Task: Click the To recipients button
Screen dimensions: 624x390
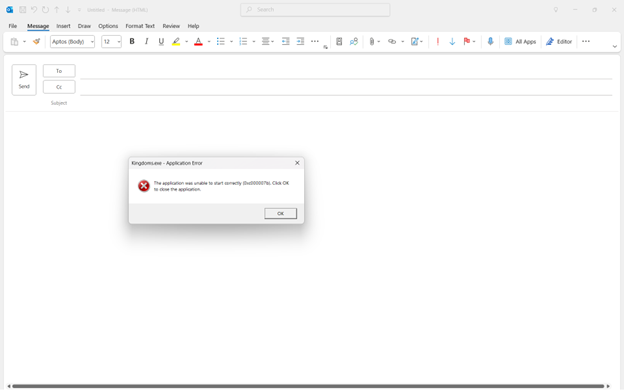Action: pos(59,71)
